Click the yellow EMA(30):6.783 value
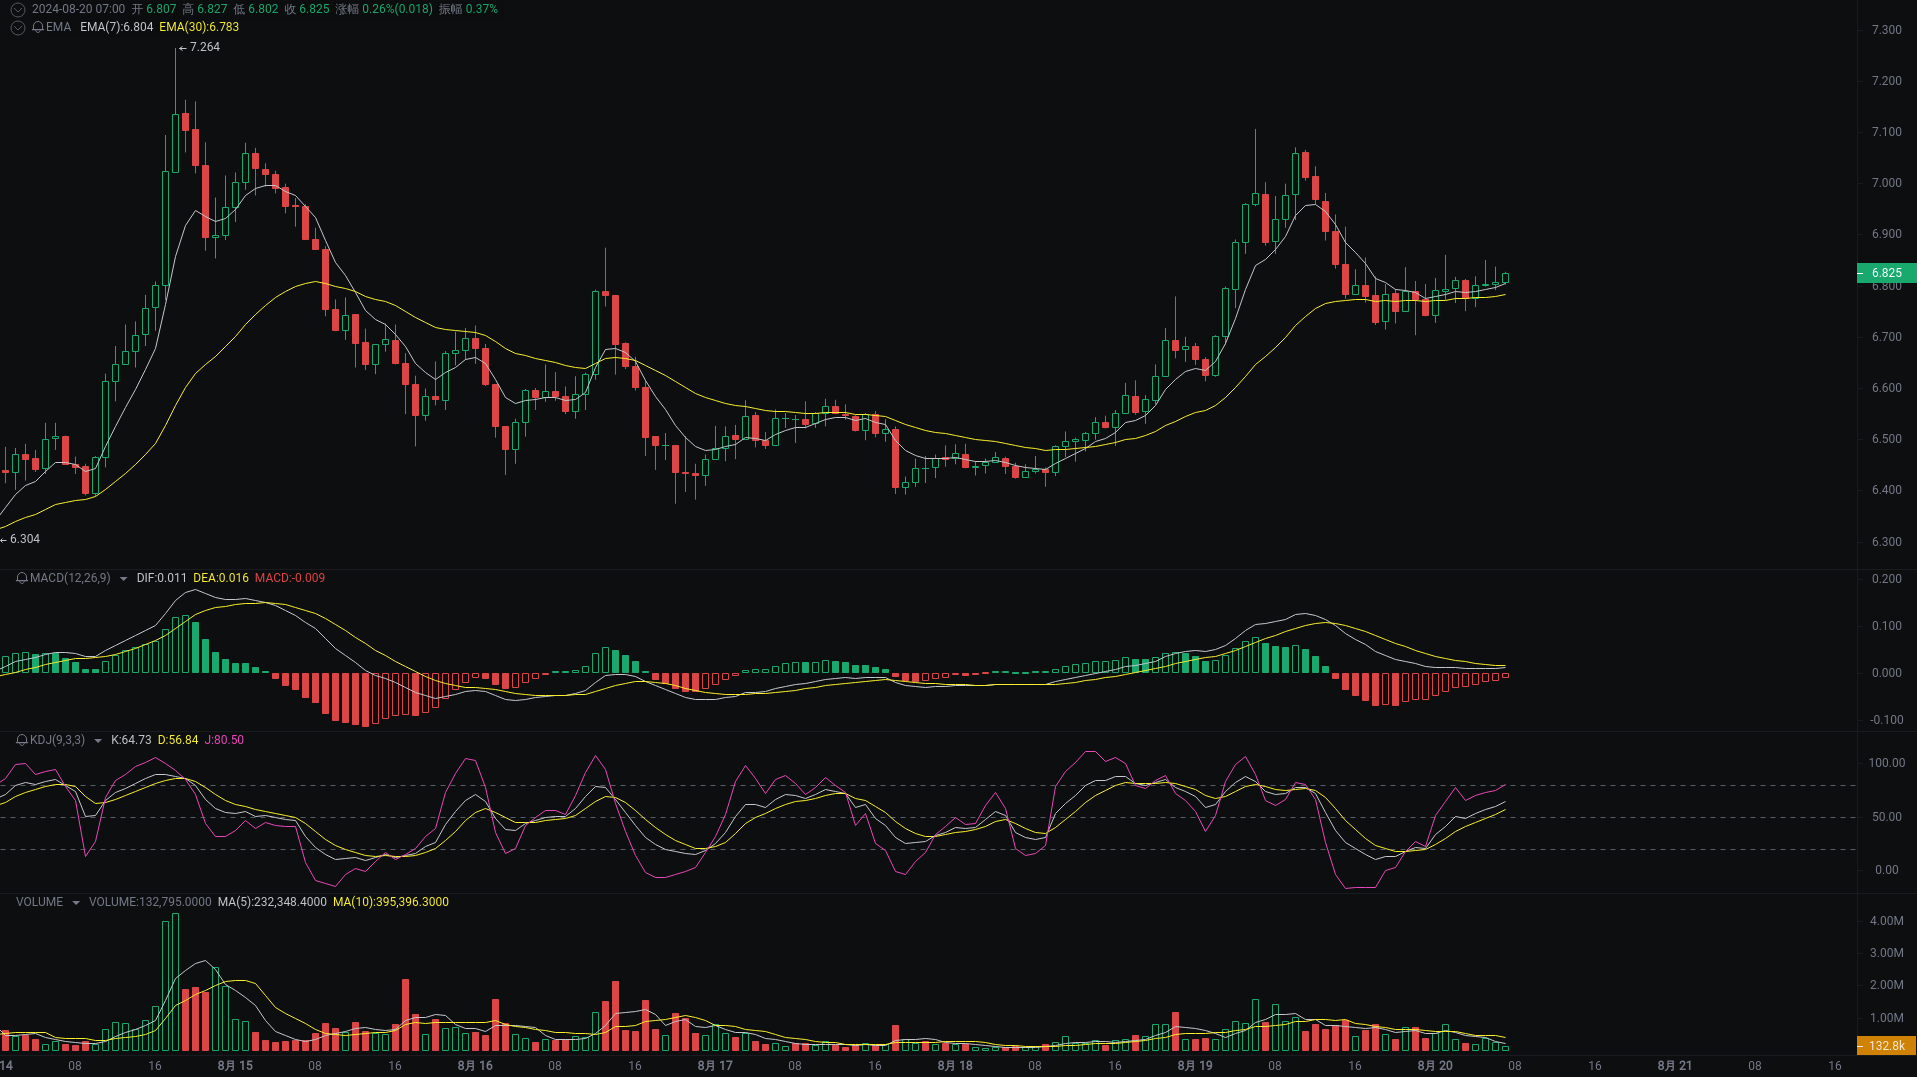The width and height of the screenshot is (1917, 1077). pyautogui.click(x=199, y=27)
